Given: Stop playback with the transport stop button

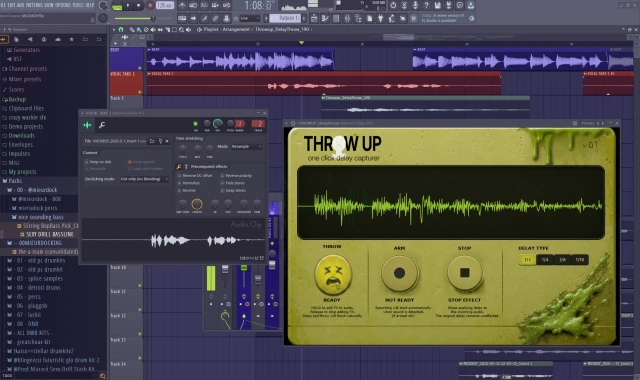Looking at the screenshot, I should [x=138, y=5].
